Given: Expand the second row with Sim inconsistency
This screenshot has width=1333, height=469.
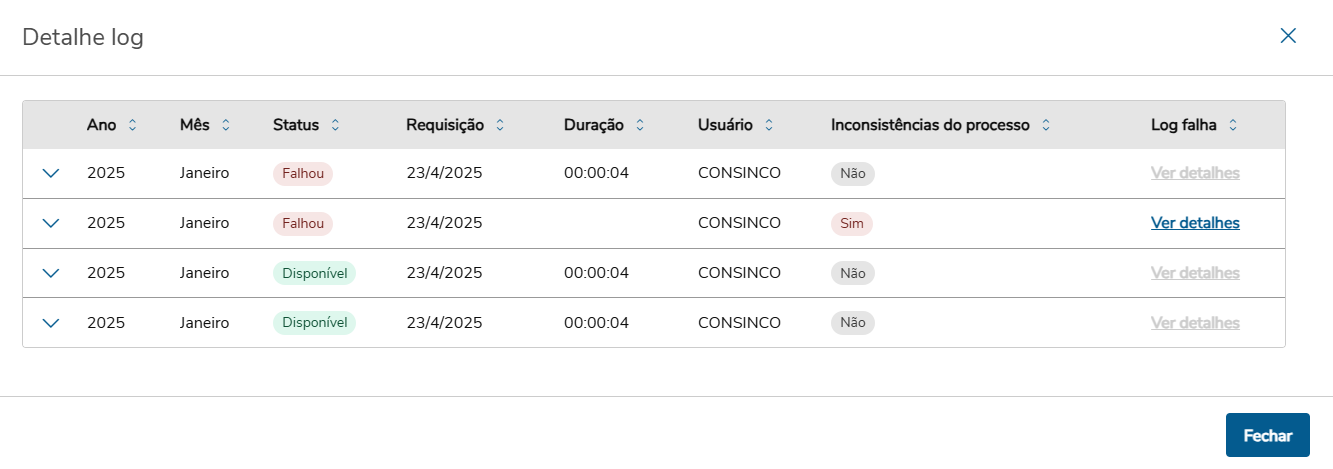Looking at the screenshot, I should tap(52, 223).
